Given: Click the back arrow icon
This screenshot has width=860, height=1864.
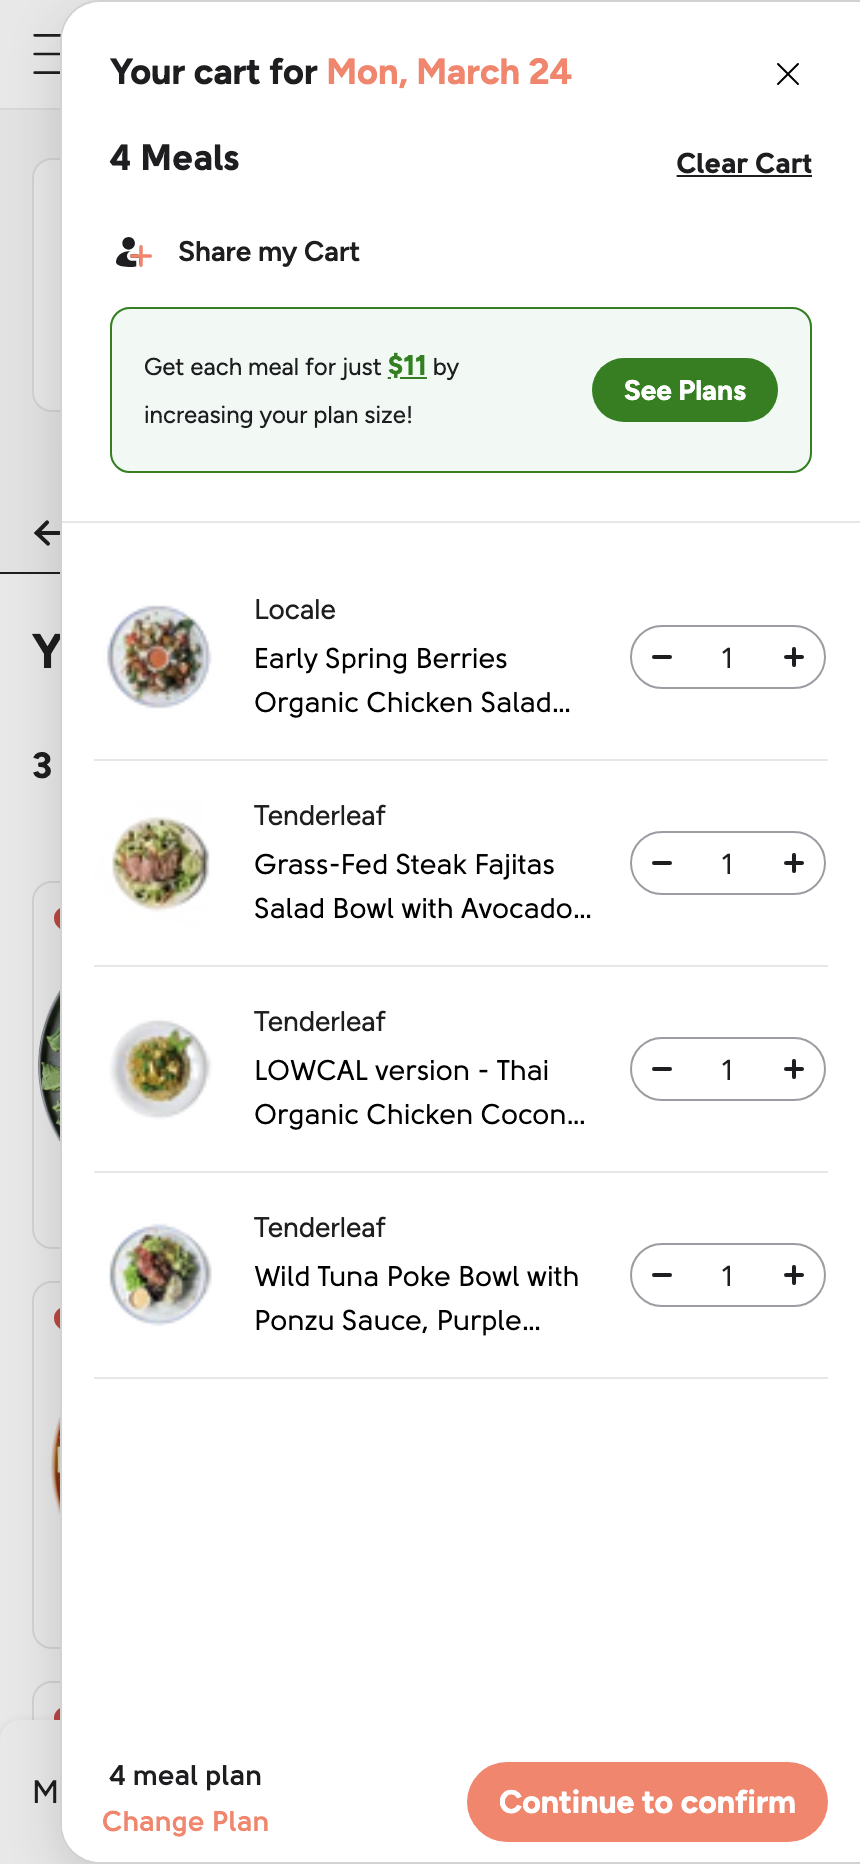Looking at the screenshot, I should (x=47, y=533).
